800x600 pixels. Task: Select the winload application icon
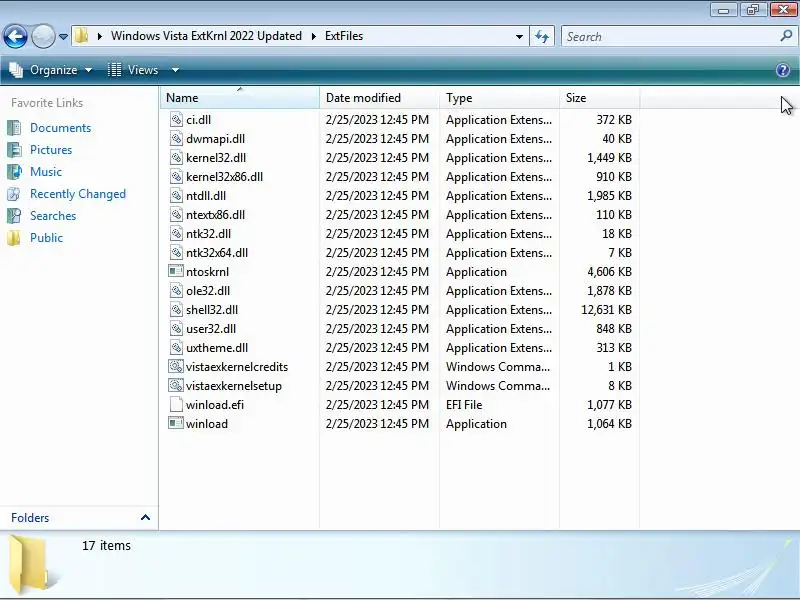coord(176,423)
